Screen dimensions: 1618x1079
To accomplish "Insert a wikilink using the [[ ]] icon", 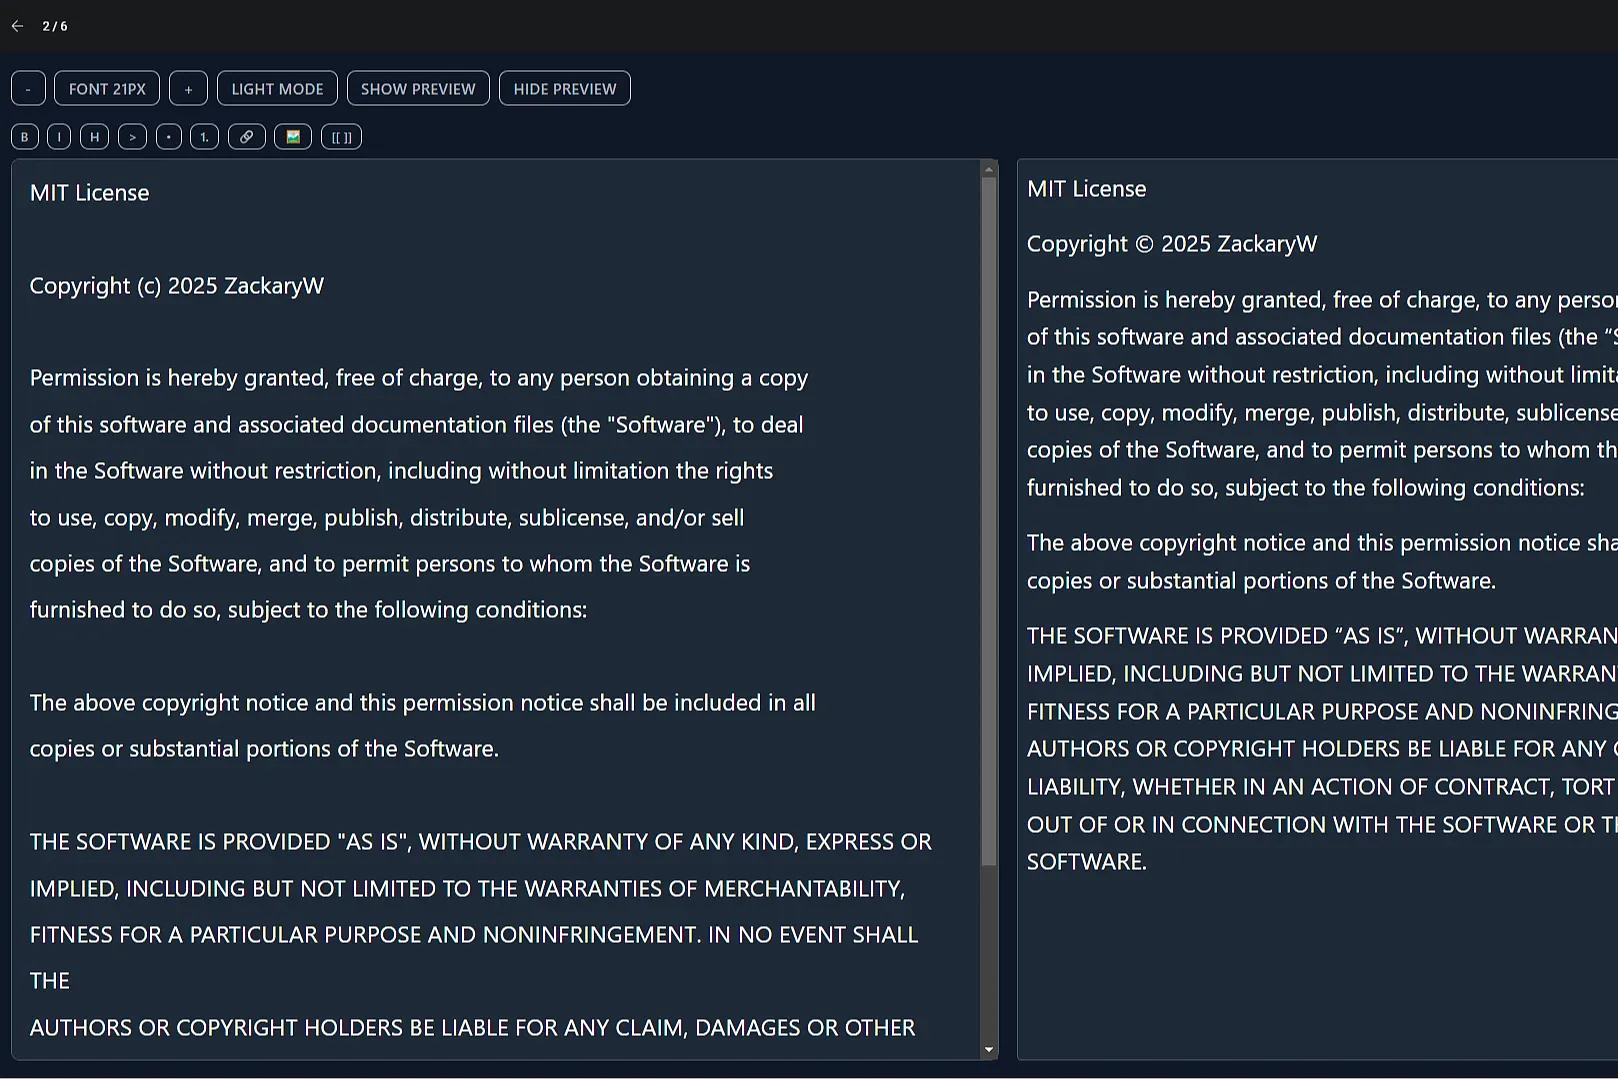I will point(340,136).
